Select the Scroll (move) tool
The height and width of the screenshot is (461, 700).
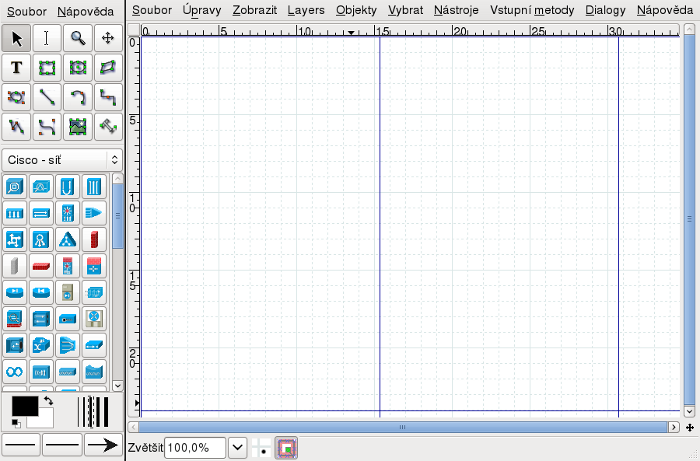[107, 39]
